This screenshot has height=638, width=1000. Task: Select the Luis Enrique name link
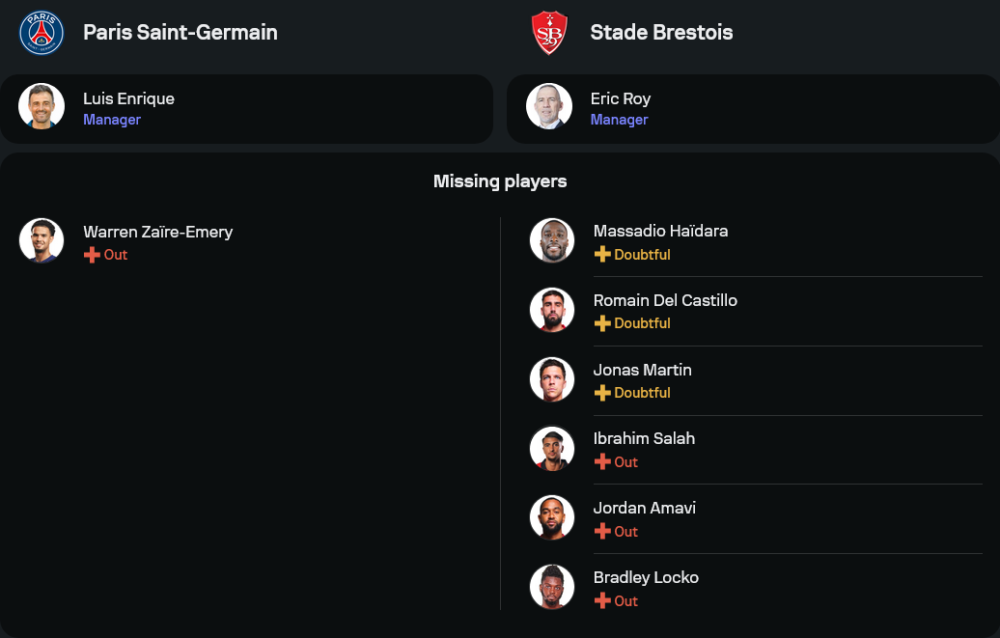click(x=128, y=98)
